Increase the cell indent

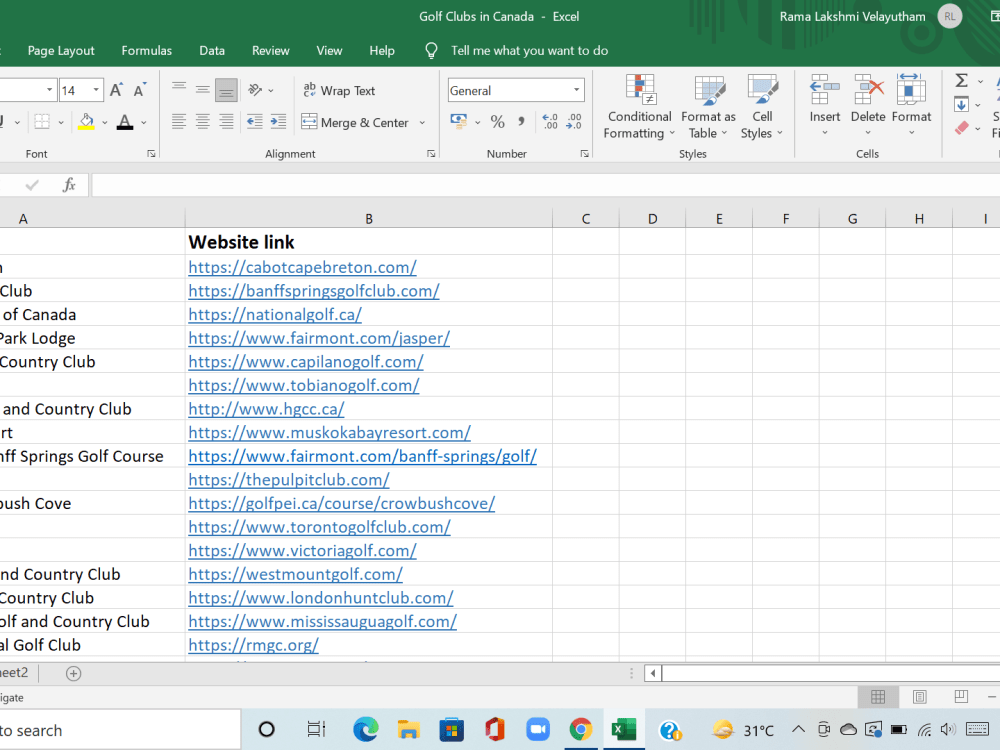click(x=279, y=121)
